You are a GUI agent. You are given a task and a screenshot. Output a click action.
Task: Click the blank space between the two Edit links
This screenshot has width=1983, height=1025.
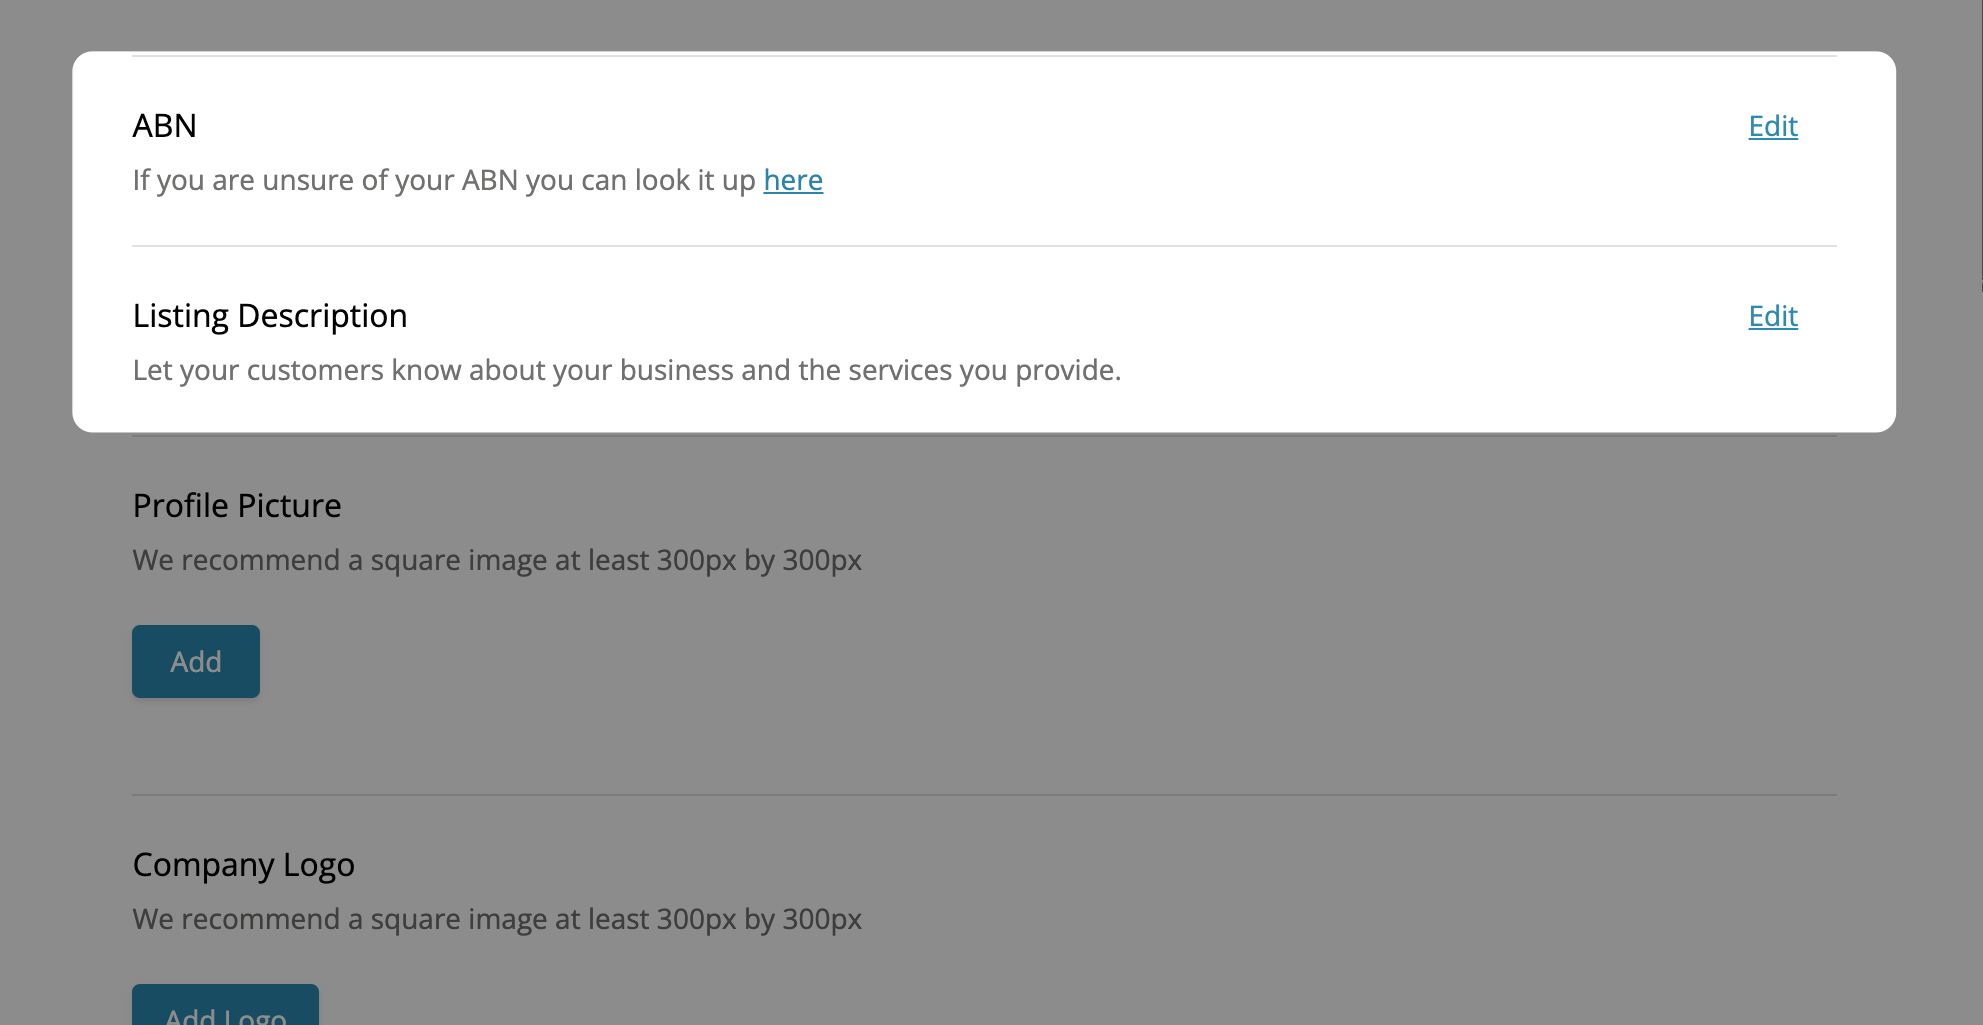1772,220
